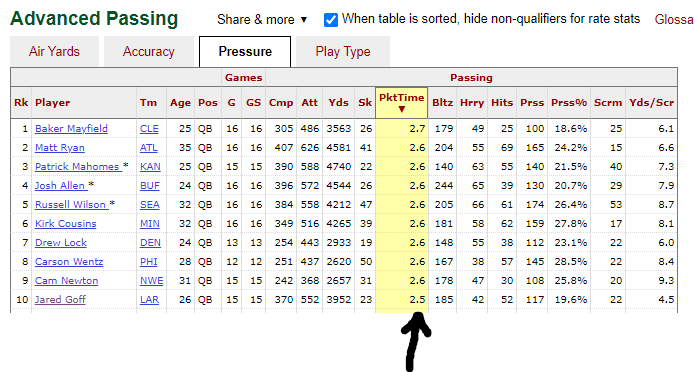Open Patrick Mahomes' player link
The image size is (694, 372).
point(77,167)
